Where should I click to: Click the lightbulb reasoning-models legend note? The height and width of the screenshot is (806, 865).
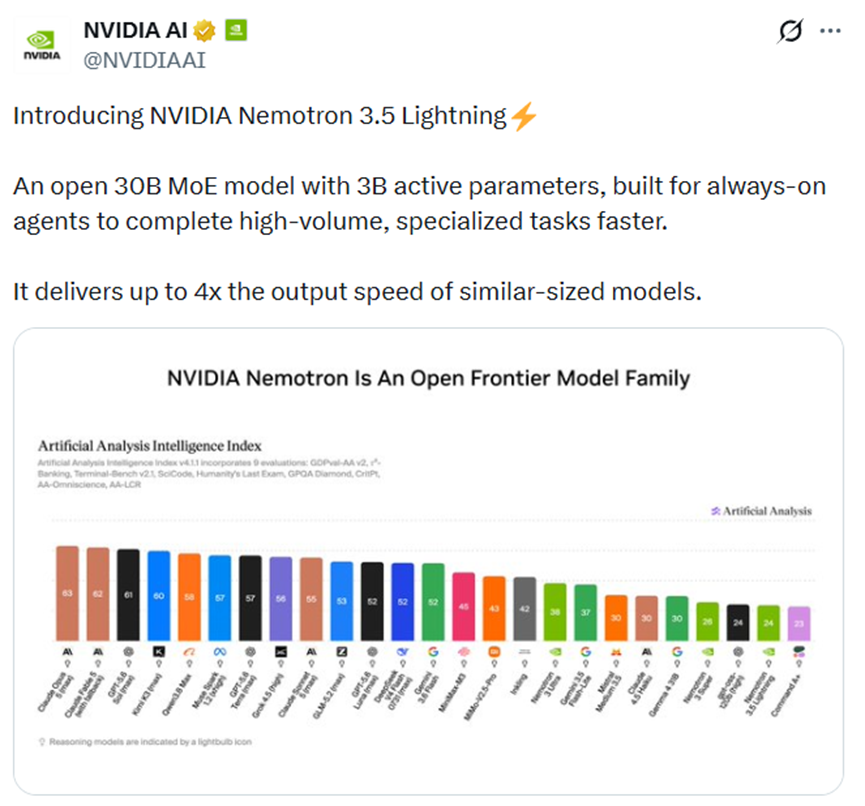145,741
